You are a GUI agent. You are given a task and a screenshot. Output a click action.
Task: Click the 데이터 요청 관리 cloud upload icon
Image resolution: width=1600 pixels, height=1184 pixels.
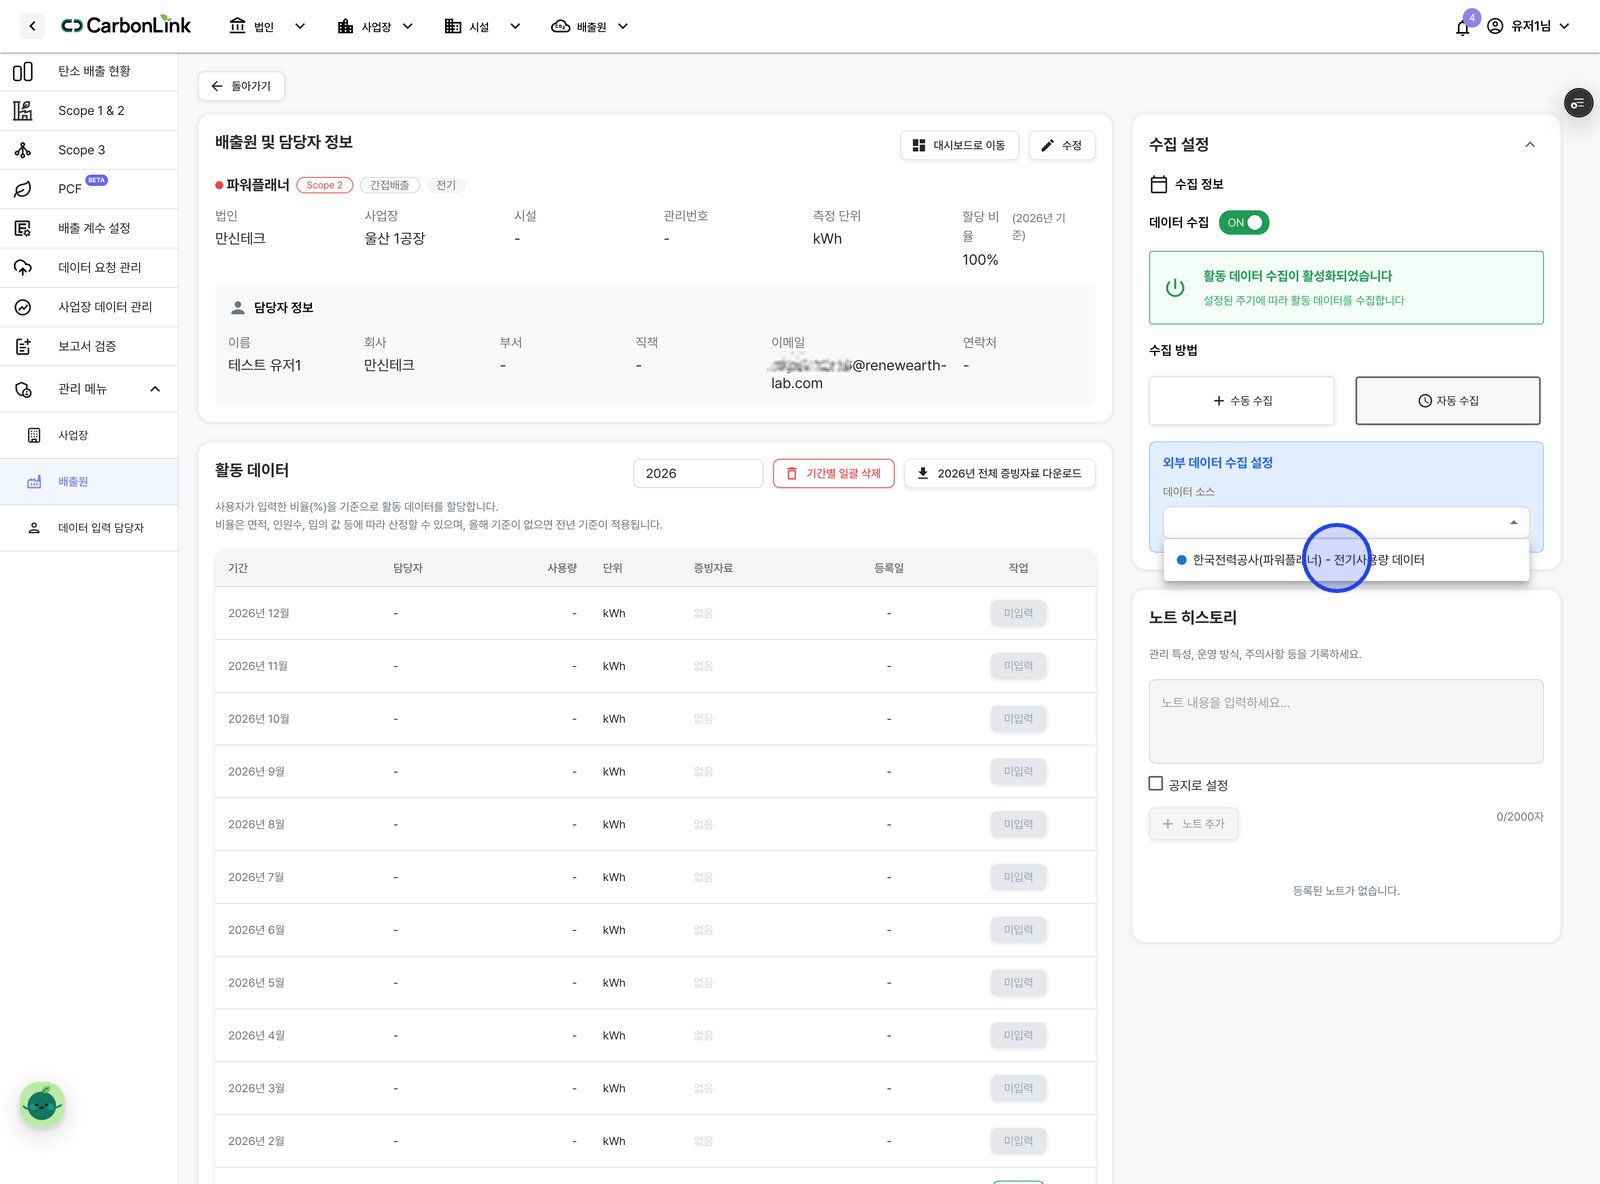23,267
